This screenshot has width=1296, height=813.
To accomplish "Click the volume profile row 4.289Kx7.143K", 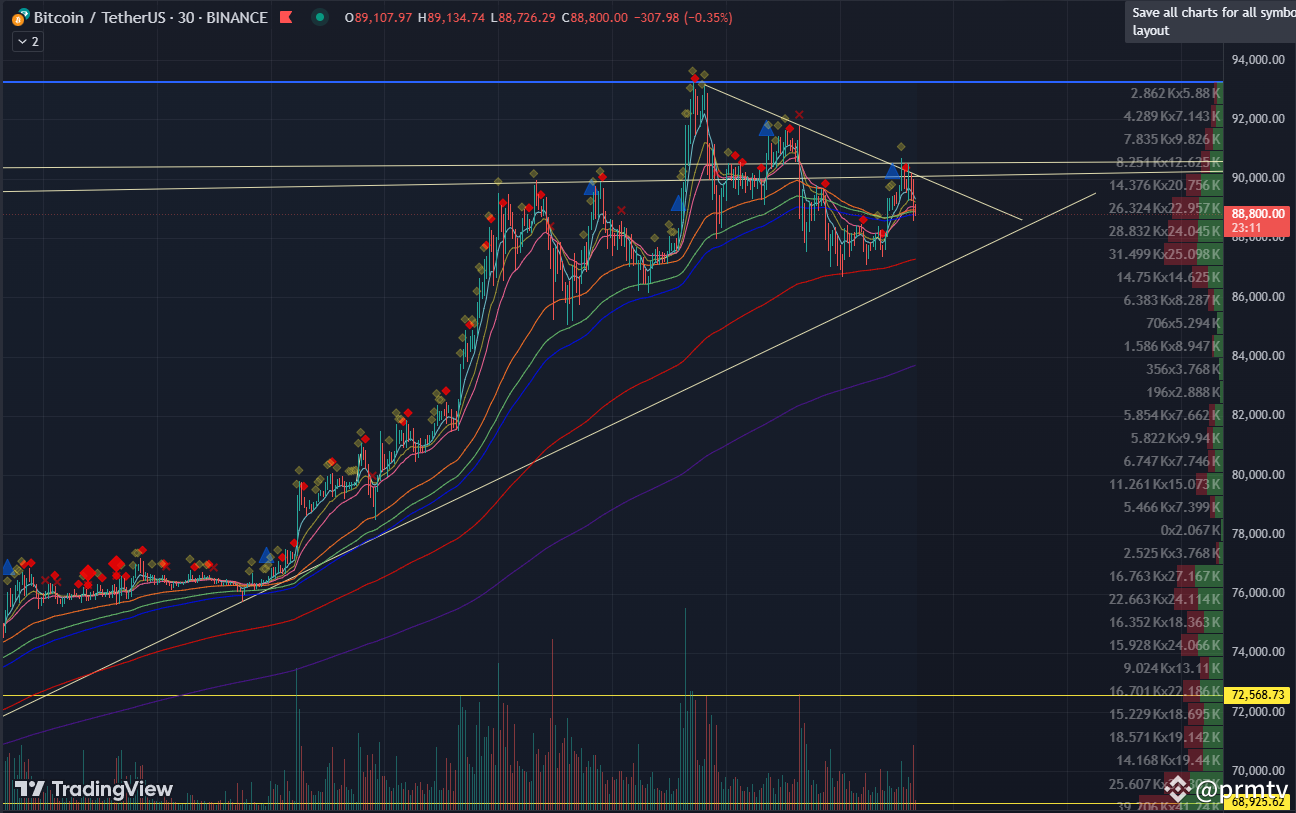I will point(1172,116).
